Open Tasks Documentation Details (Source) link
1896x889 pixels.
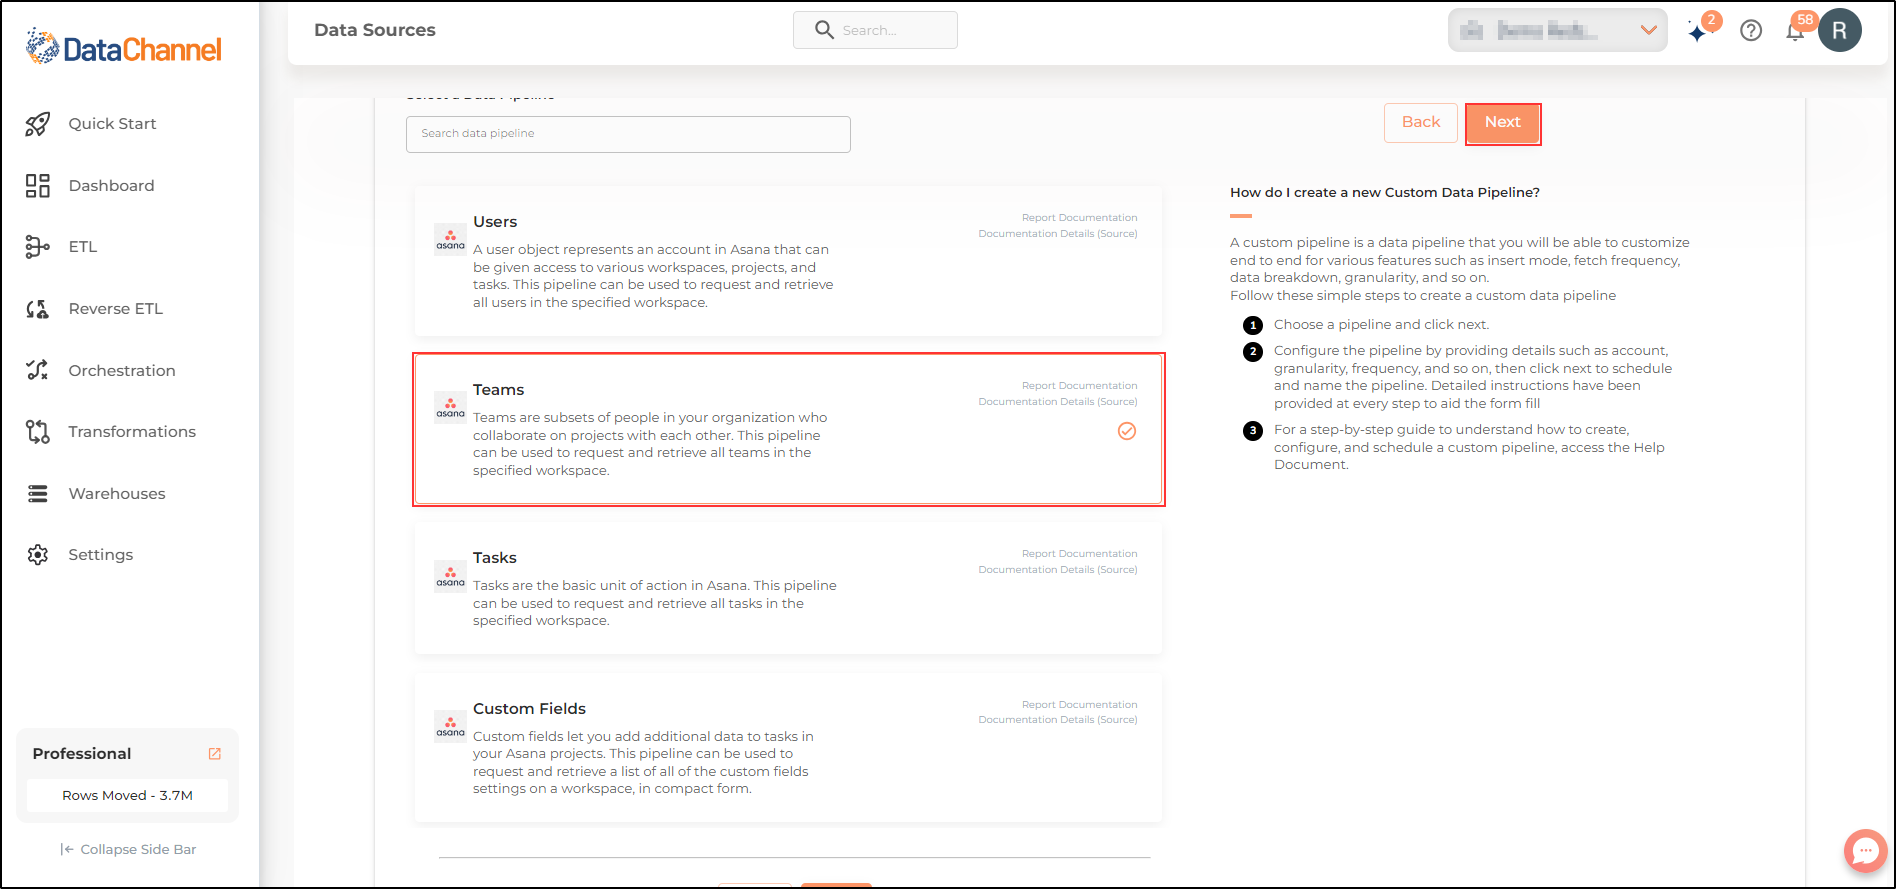(x=1058, y=570)
